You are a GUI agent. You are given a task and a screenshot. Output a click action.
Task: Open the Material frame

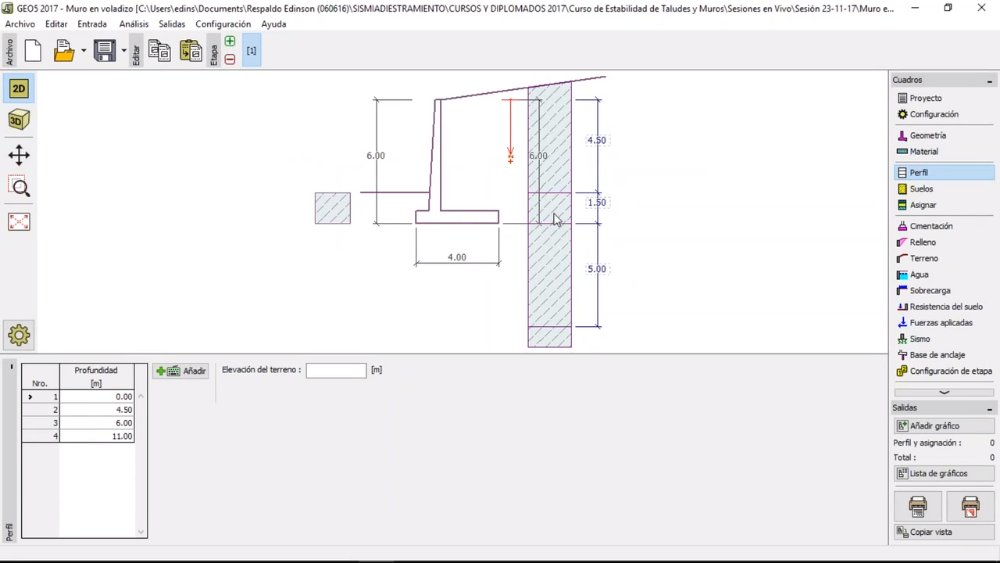coord(943,151)
